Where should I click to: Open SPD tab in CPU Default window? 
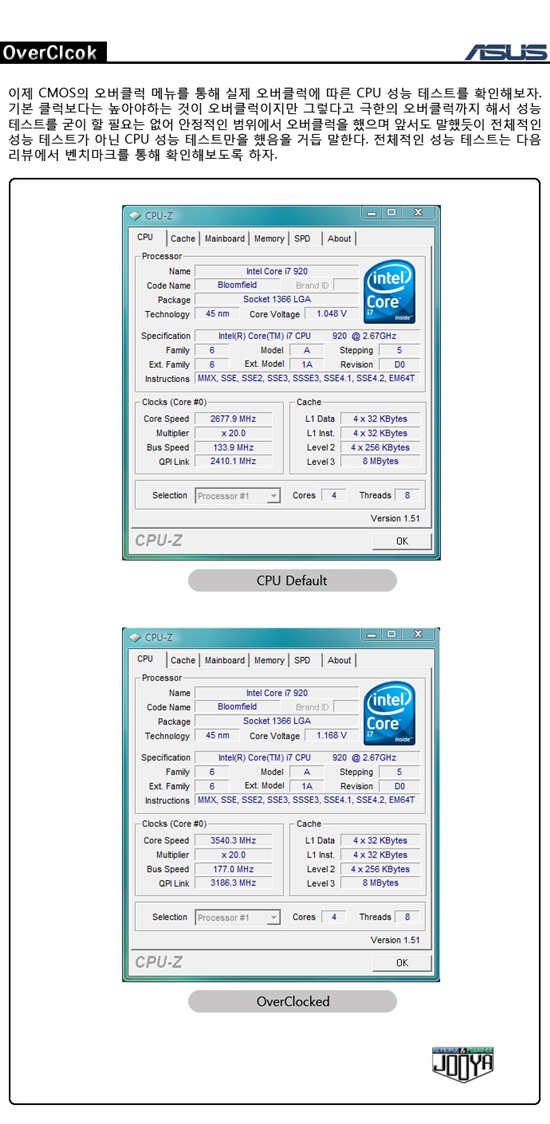point(303,239)
